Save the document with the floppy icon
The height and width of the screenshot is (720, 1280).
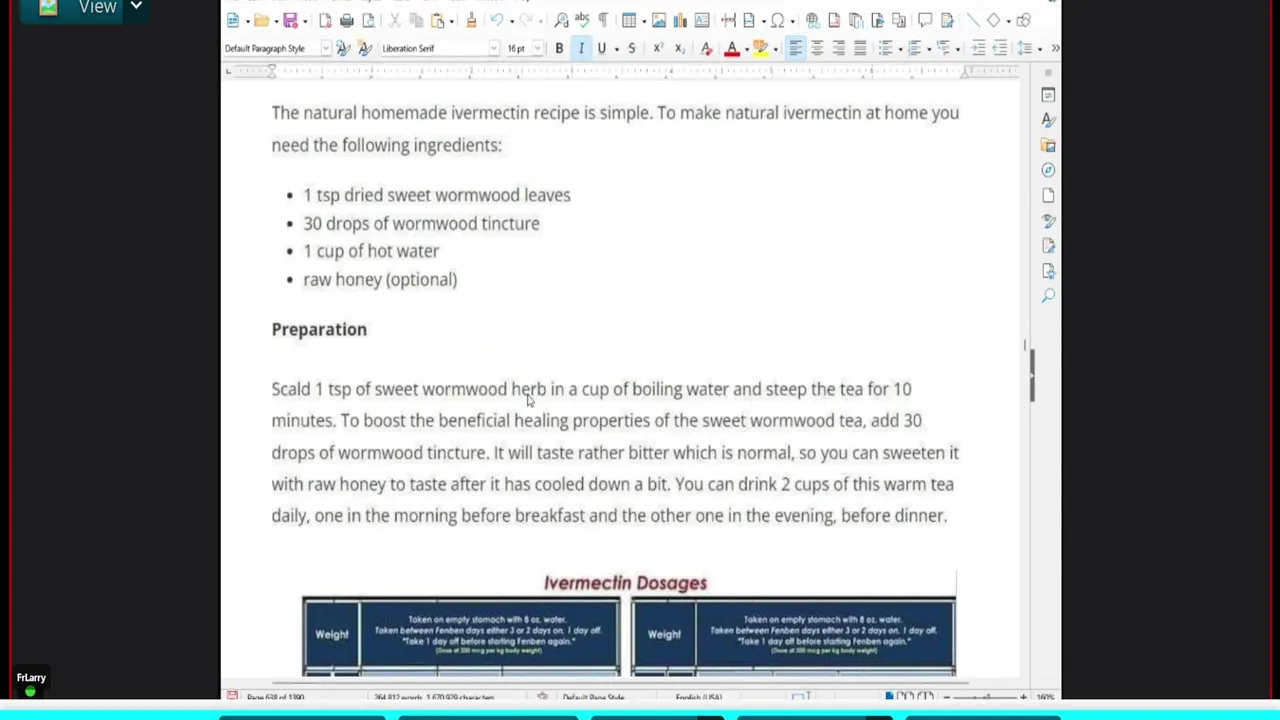[x=290, y=21]
